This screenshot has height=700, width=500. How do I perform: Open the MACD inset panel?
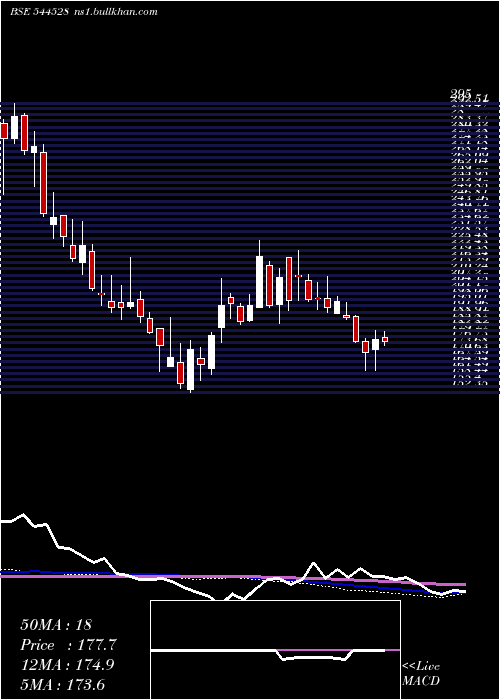tap(275, 650)
